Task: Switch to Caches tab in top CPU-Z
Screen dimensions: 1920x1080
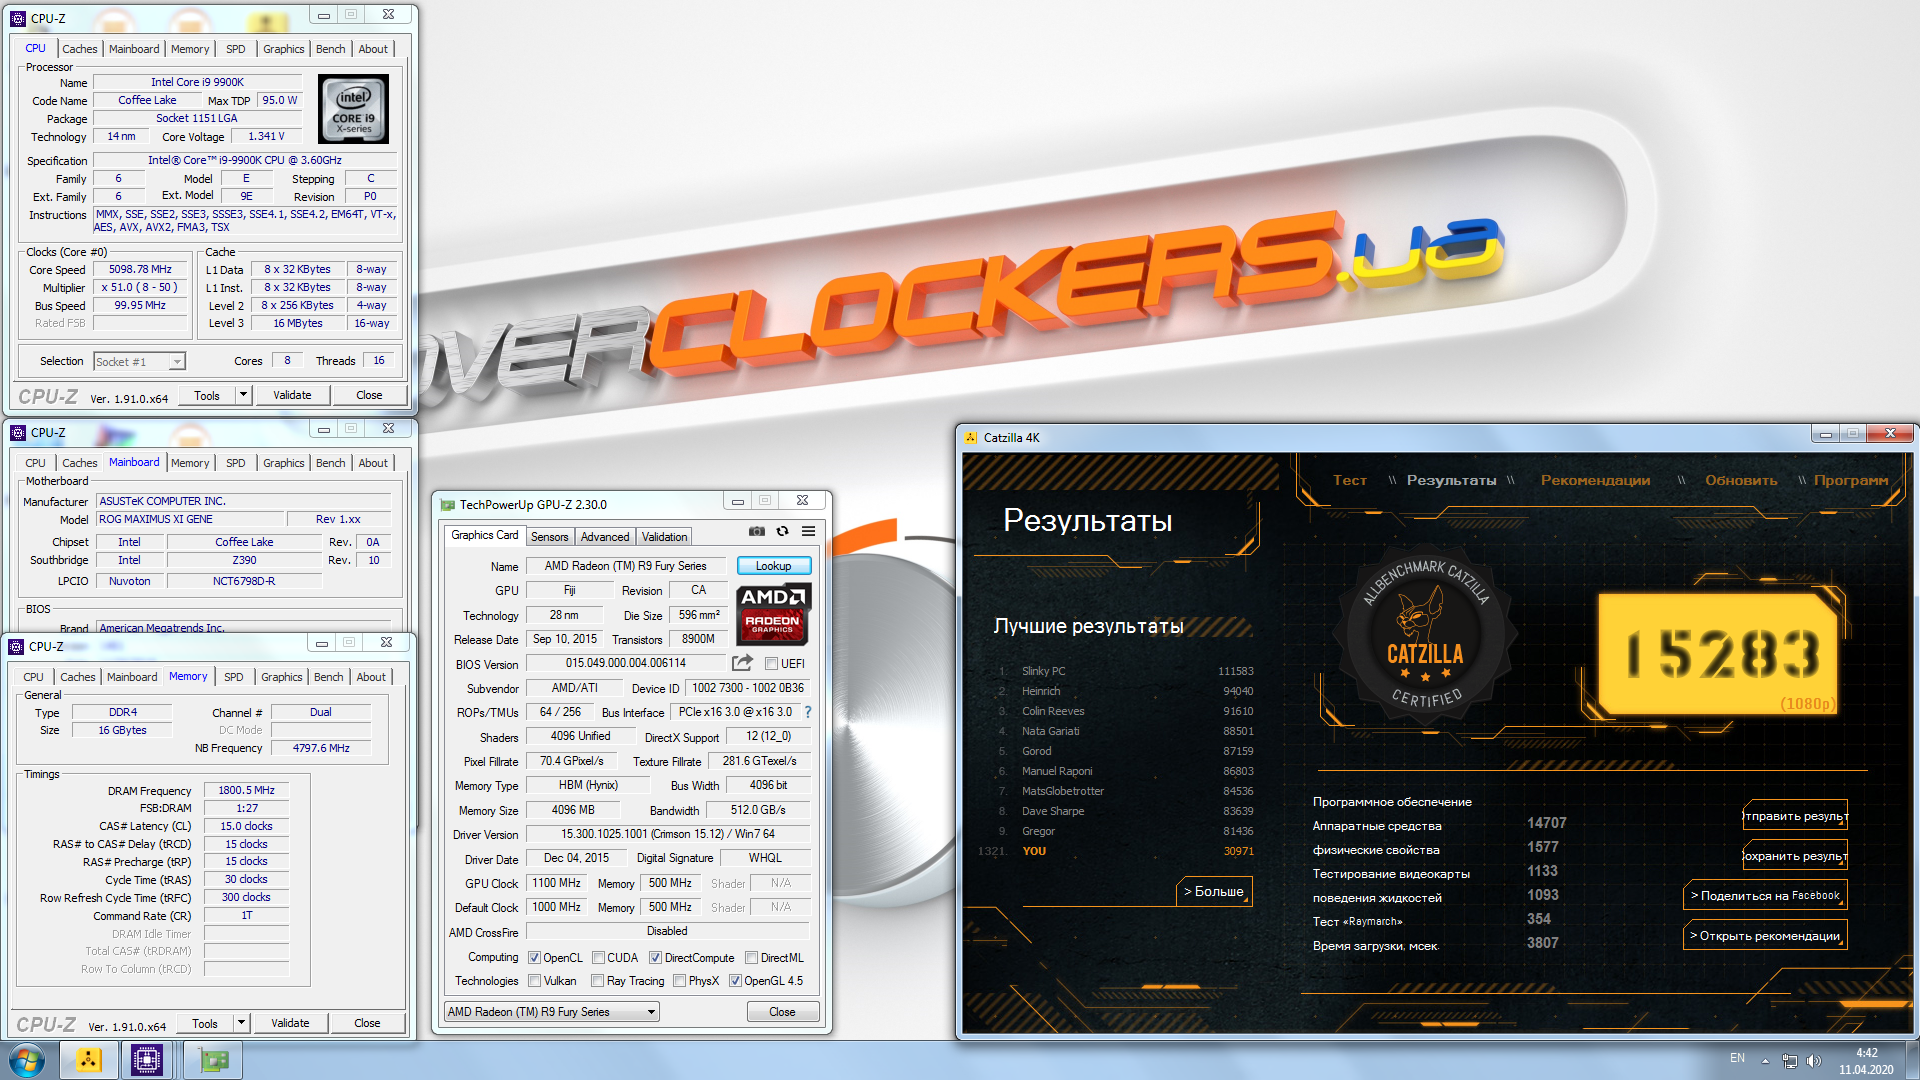Action: pyautogui.click(x=80, y=49)
